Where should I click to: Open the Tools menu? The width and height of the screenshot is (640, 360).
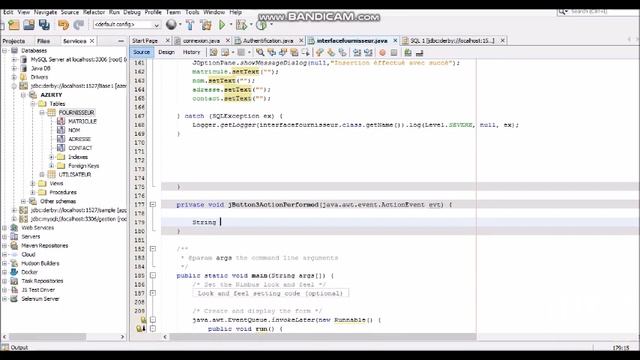point(192,12)
